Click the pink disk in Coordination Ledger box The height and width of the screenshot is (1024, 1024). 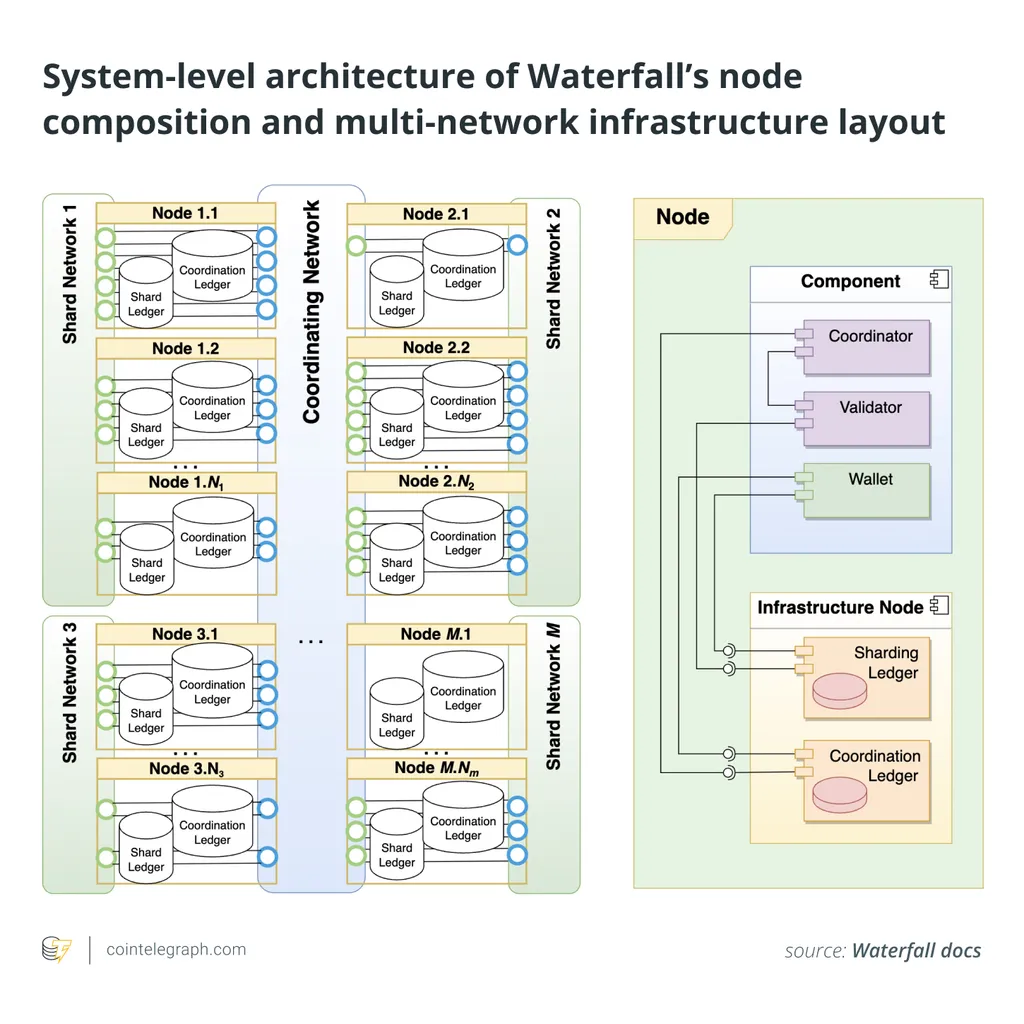point(840,795)
